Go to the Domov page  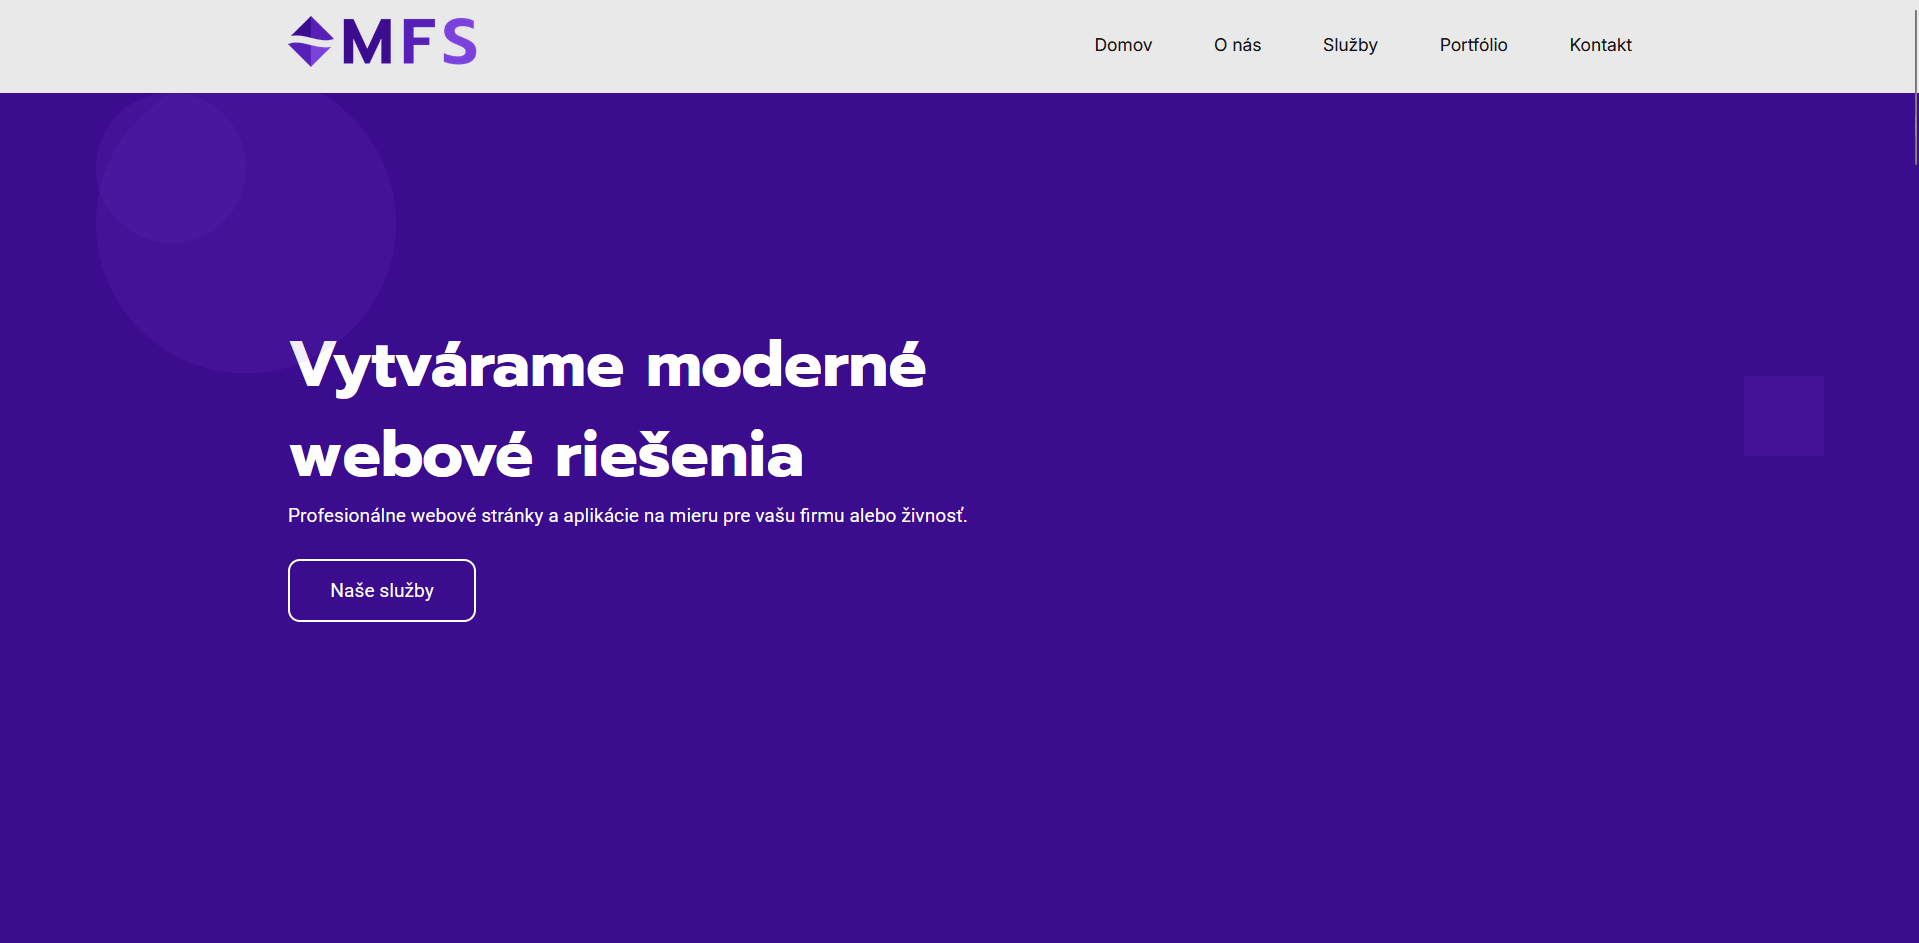click(x=1122, y=45)
